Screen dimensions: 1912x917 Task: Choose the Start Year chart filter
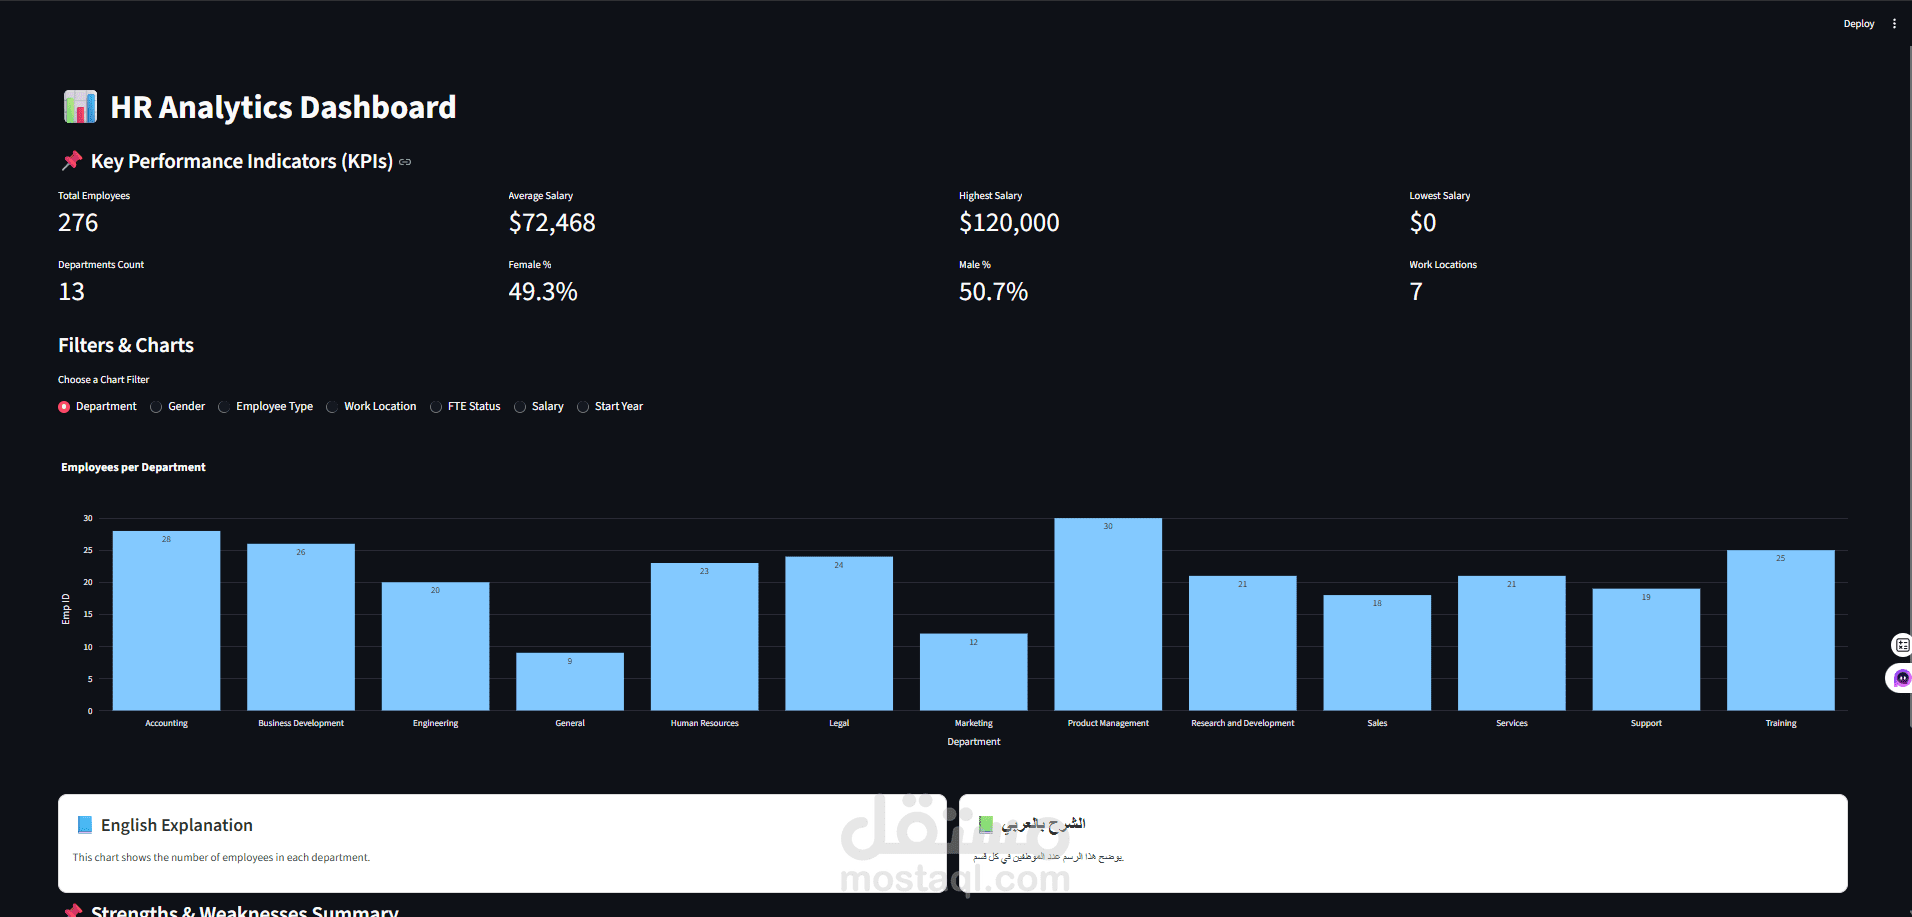pos(582,406)
